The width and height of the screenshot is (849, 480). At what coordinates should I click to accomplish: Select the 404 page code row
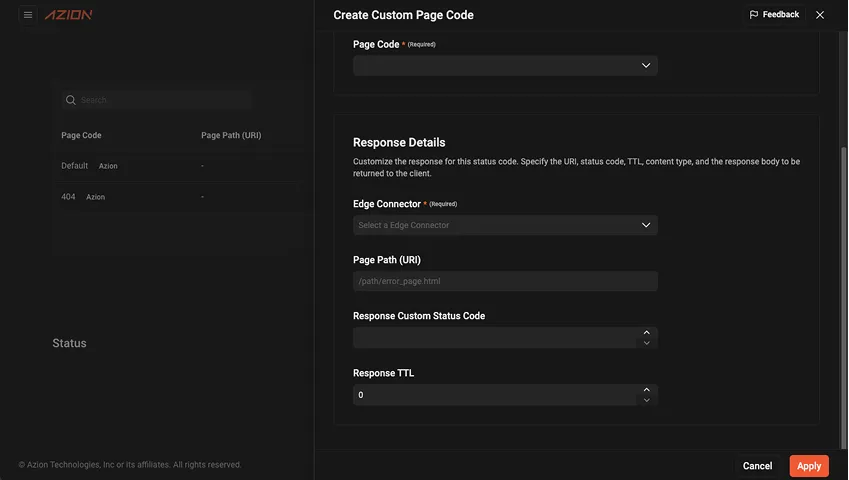point(68,197)
